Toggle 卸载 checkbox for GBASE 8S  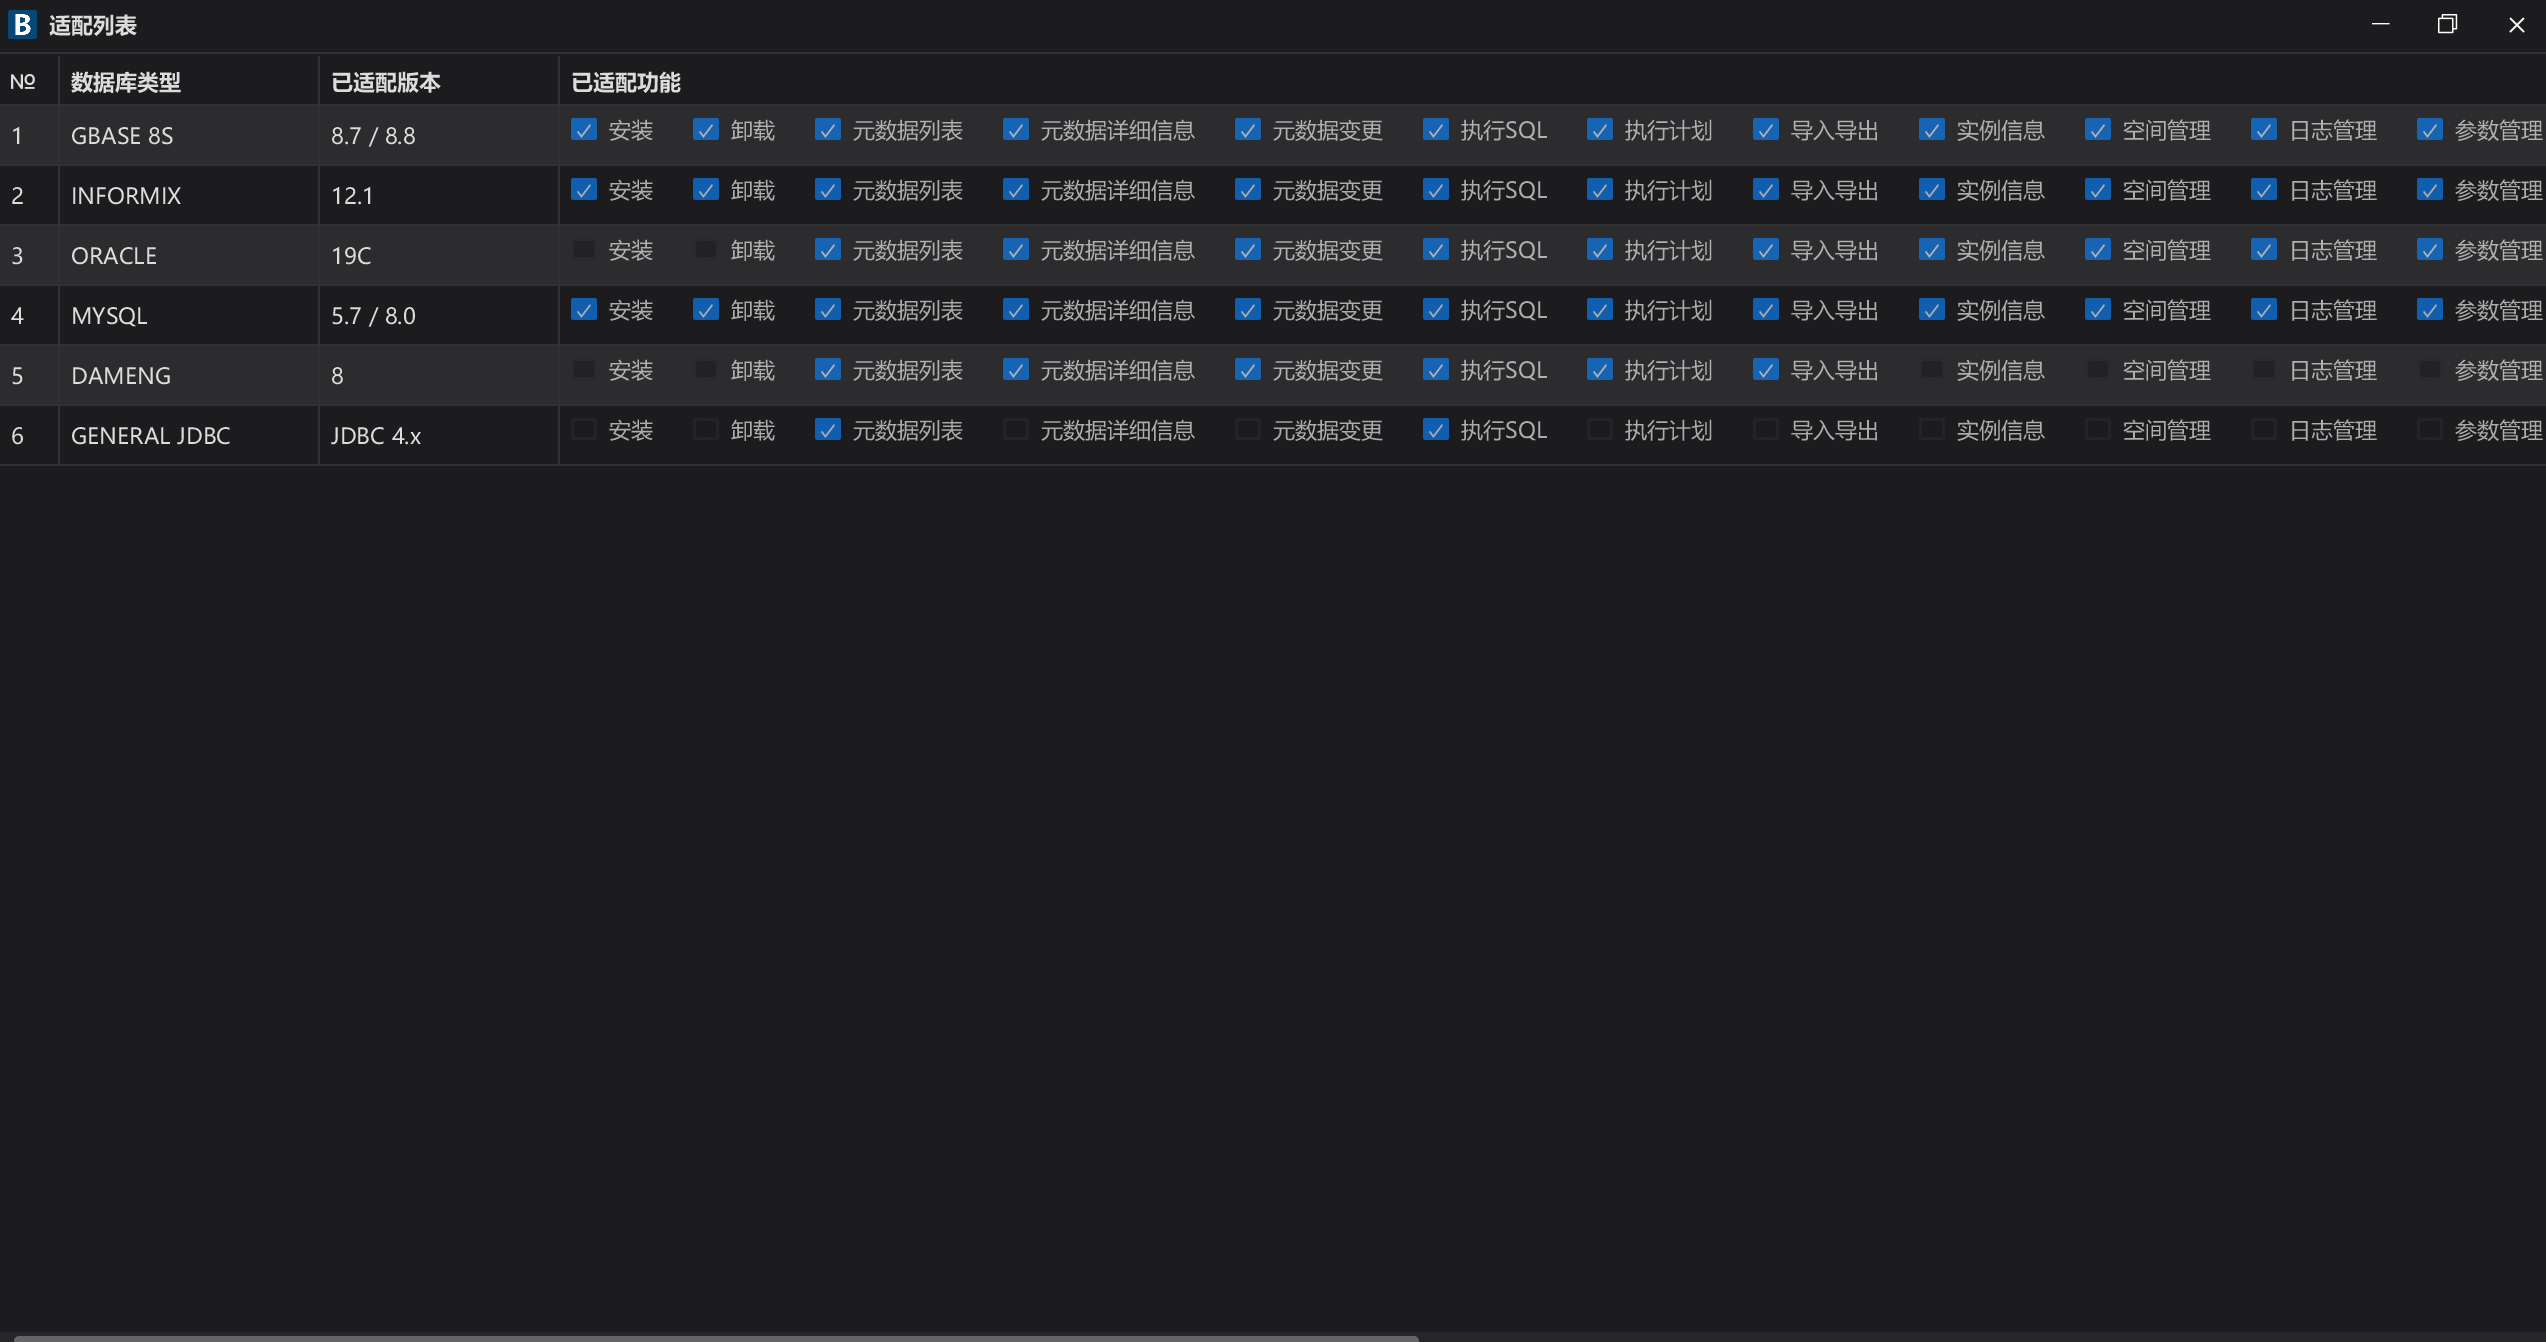[x=706, y=130]
